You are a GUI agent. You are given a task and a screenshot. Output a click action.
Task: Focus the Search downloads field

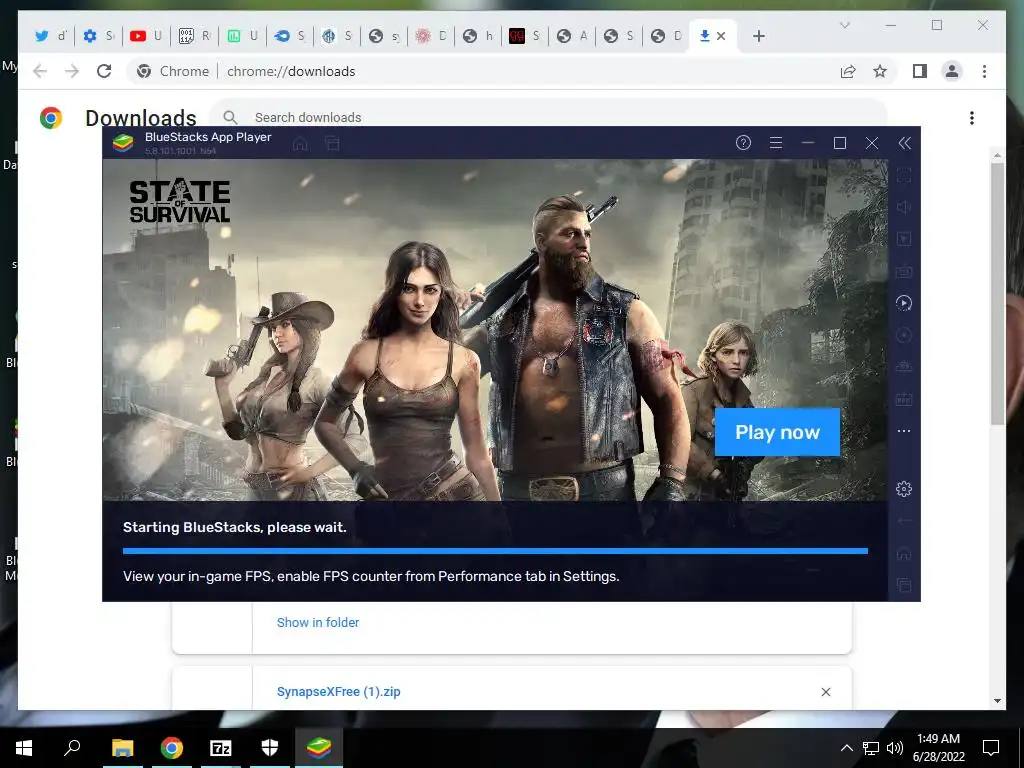549,117
